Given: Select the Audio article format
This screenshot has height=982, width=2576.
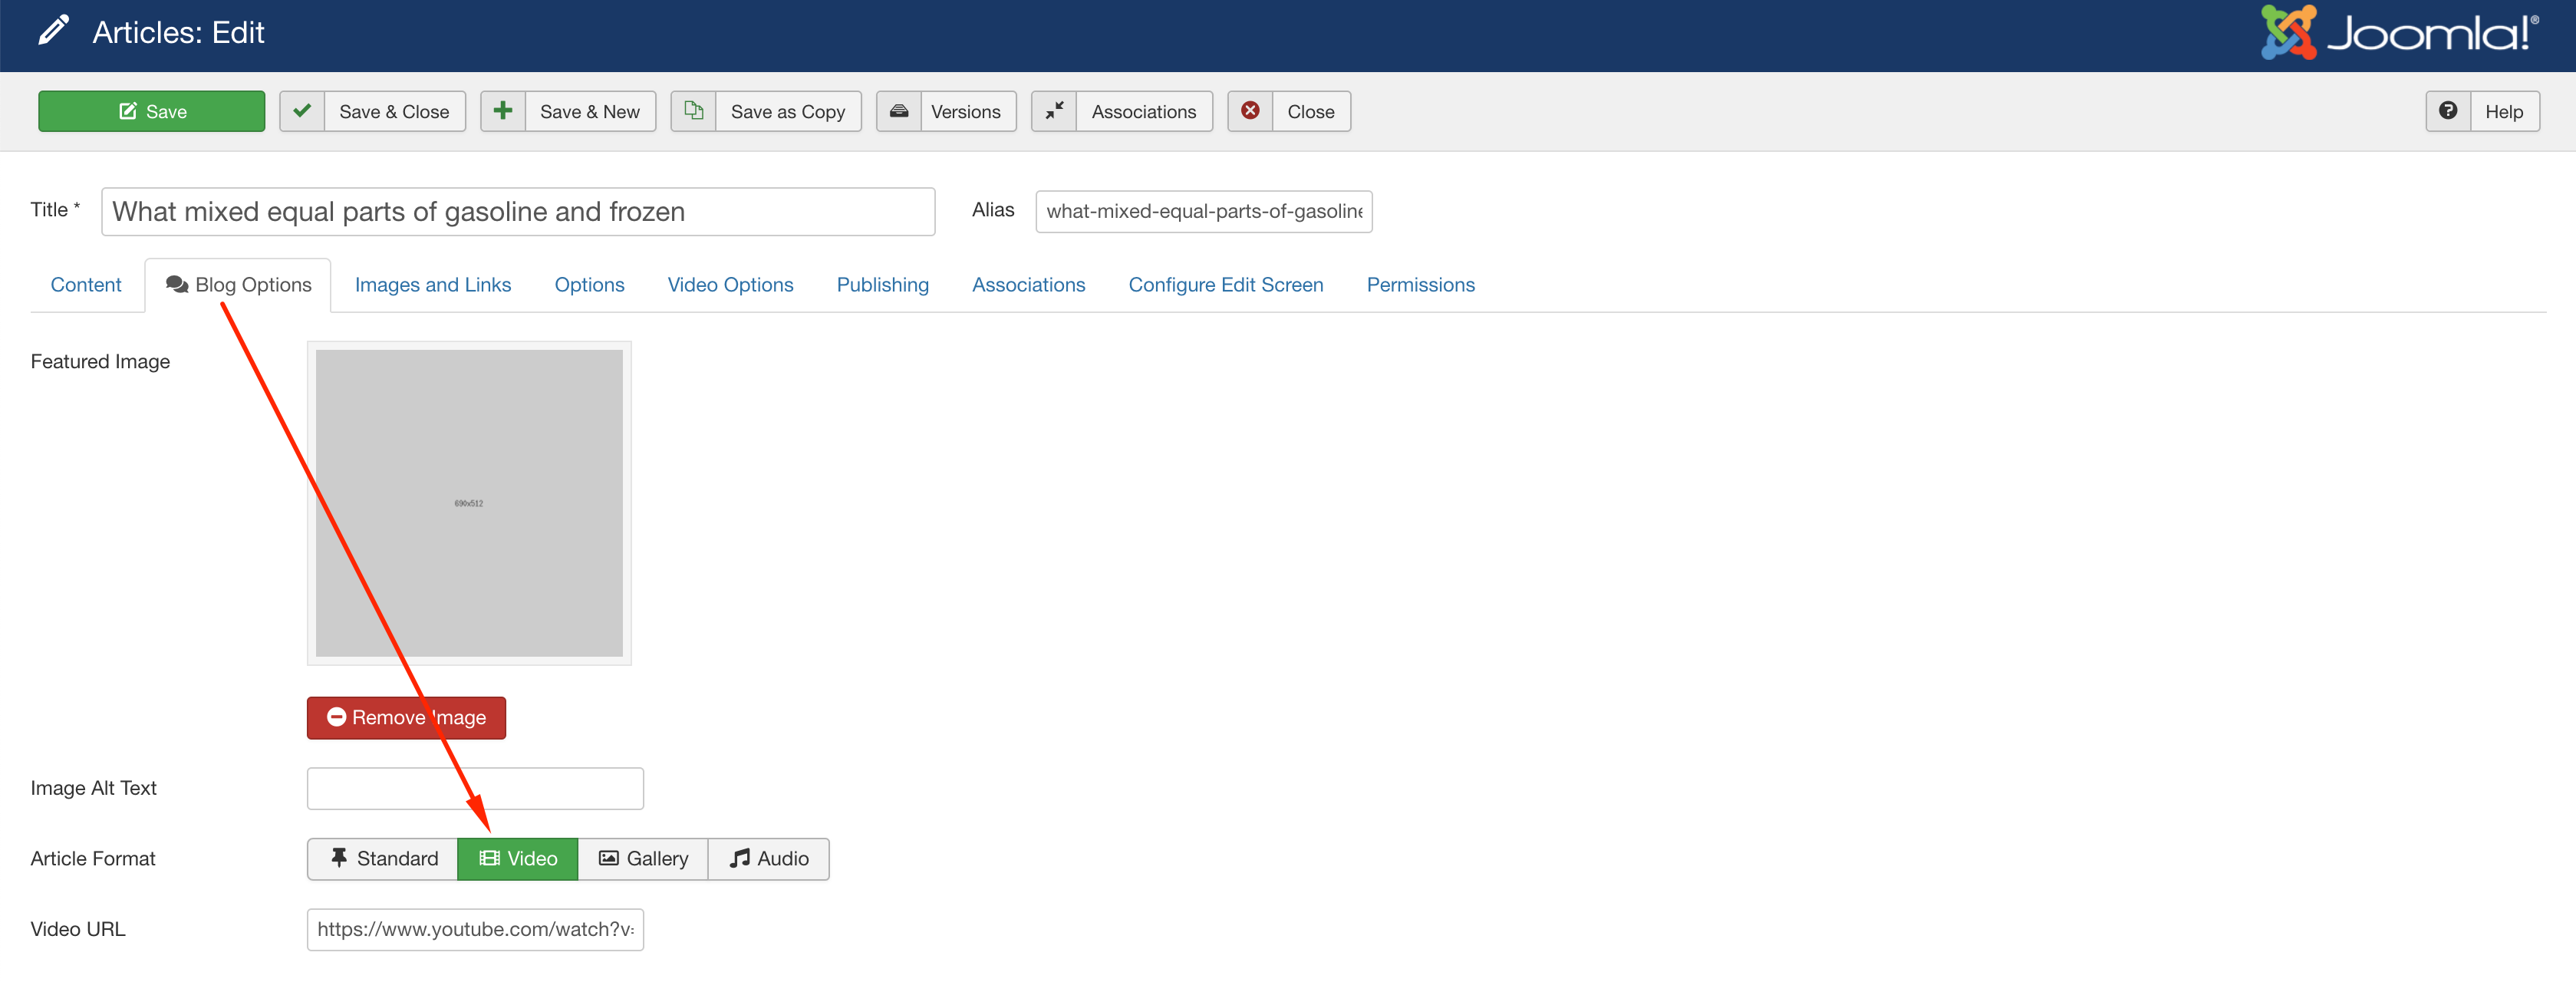Looking at the screenshot, I should pyautogui.click(x=768, y=858).
